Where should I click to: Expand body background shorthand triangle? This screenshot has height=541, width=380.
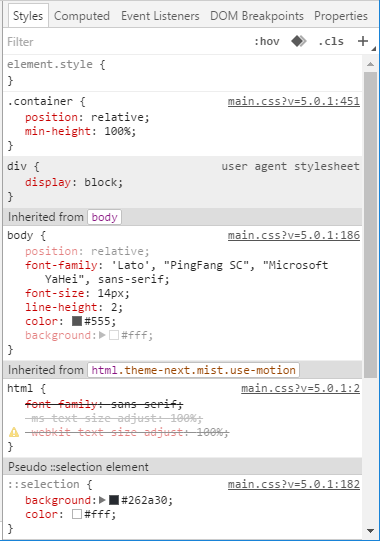[102, 335]
